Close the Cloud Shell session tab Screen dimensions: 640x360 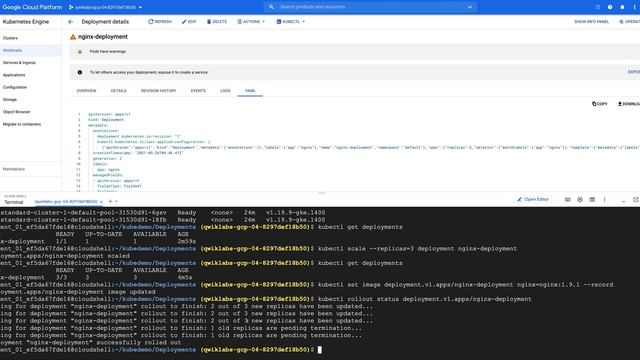tap(101, 202)
